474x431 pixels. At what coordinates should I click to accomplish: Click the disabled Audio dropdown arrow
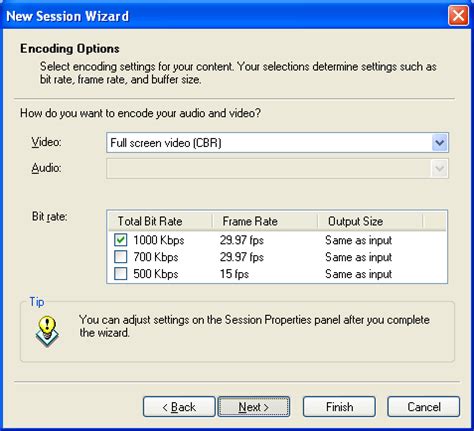[439, 169]
